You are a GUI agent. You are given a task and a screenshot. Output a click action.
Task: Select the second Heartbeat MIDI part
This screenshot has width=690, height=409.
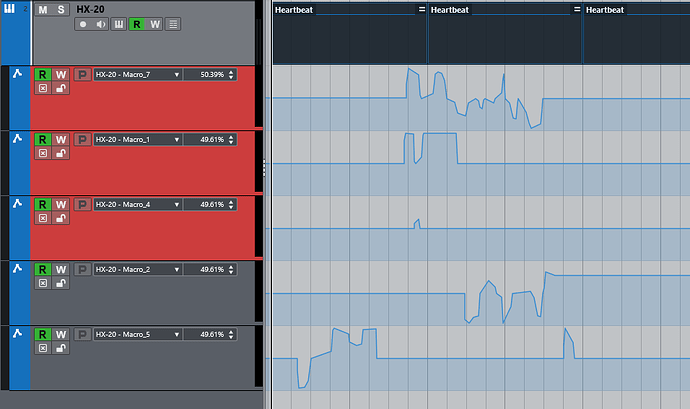click(x=506, y=33)
